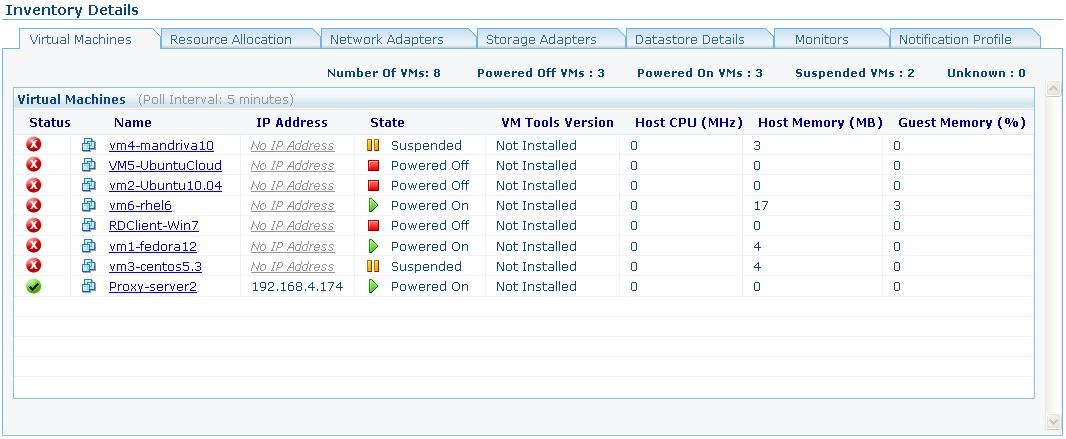
Task: Click the VM icon beside vm6-rhel6
Action: click(x=88, y=206)
